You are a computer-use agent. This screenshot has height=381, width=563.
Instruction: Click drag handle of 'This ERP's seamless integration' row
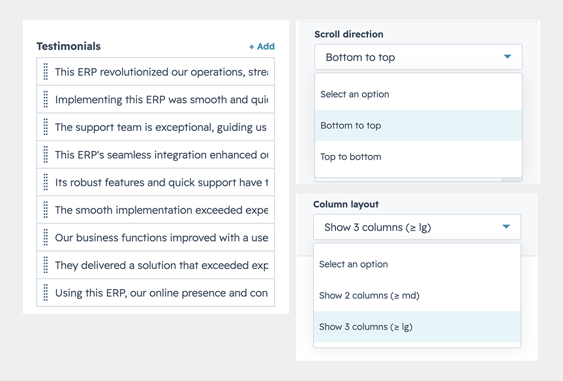tap(46, 154)
